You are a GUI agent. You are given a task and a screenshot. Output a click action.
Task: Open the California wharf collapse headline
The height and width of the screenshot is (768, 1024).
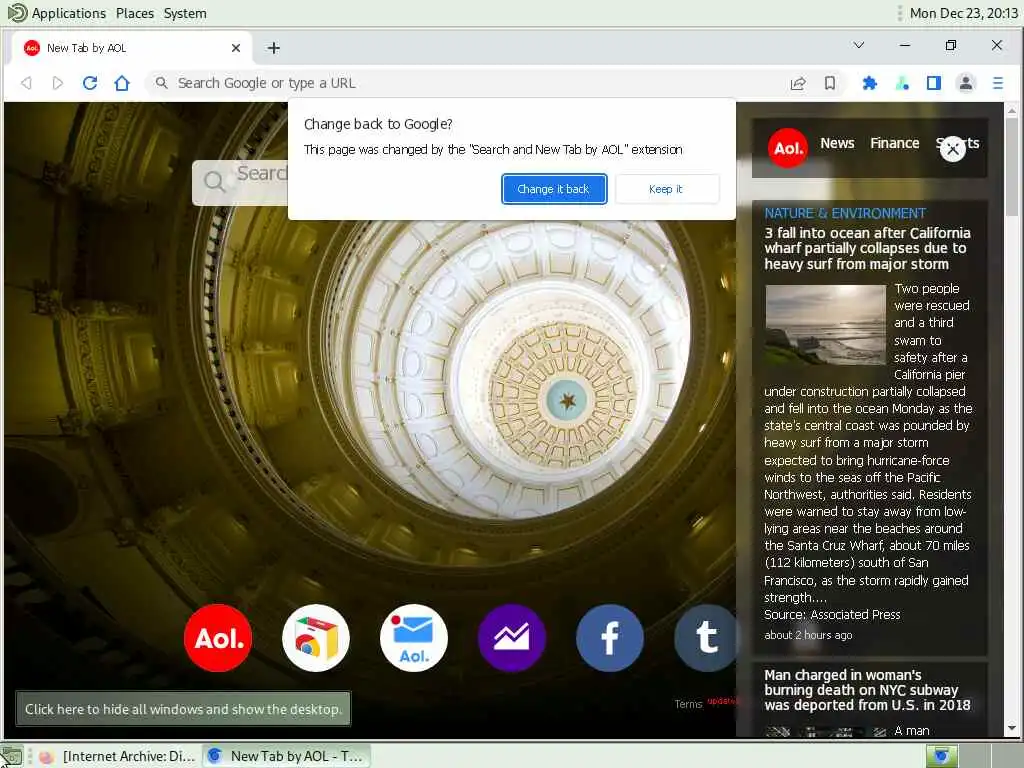click(867, 248)
